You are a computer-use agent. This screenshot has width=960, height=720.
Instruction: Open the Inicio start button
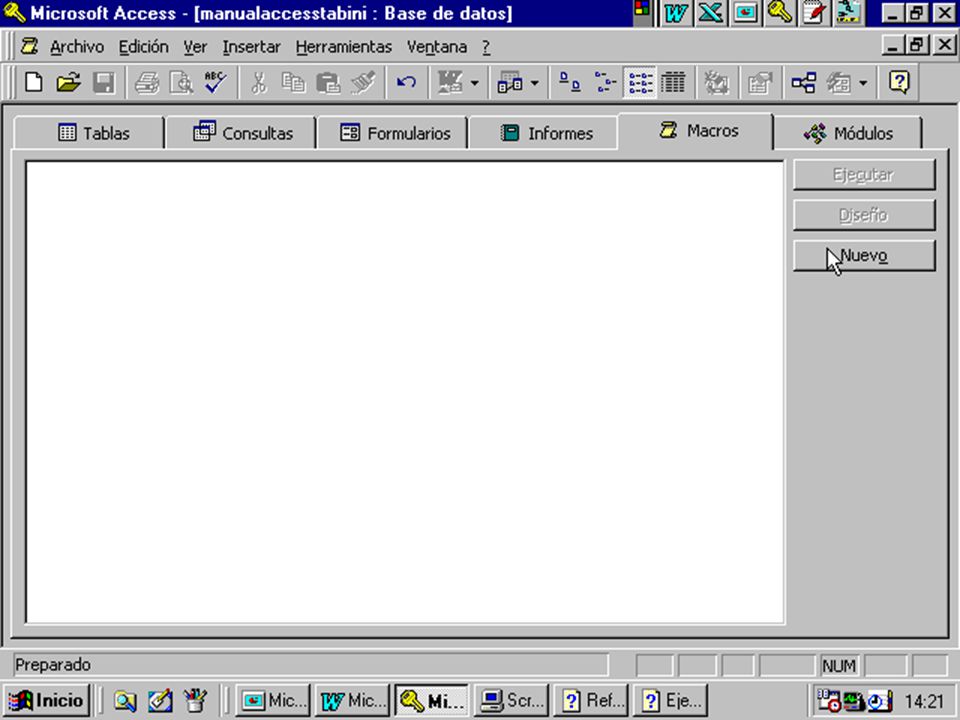click(47, 700)
